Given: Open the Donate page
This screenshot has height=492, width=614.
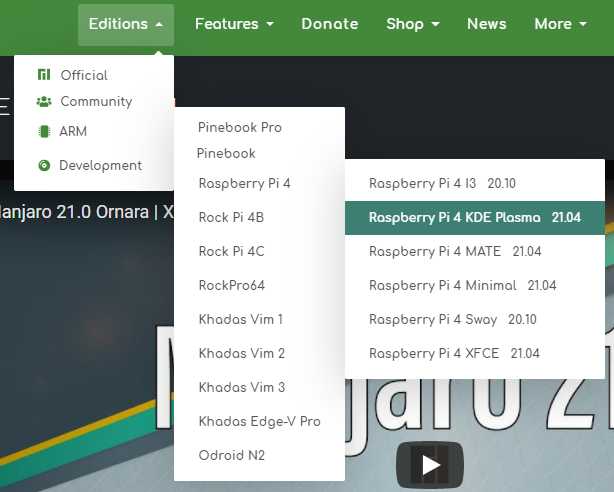Looking at the screenshot, I should (x=330, y=24).
